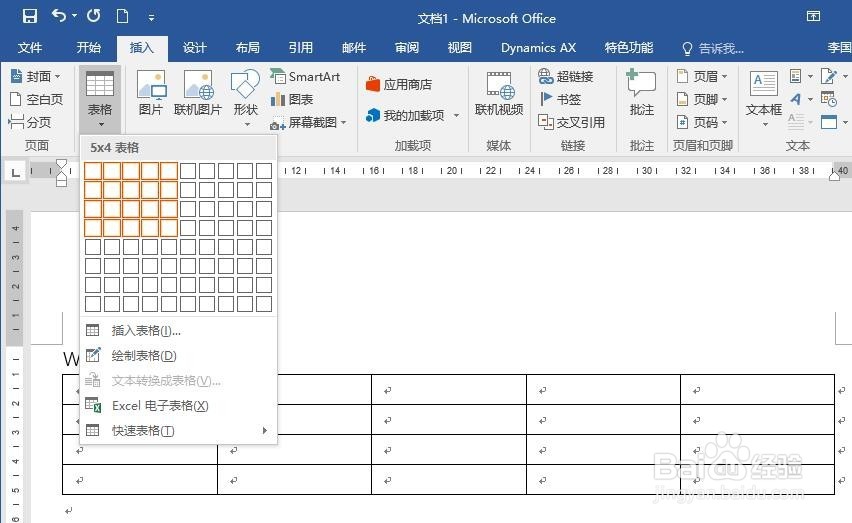Open the Dynamics AX tab
Image resolution: width=852 pixels, height=523 pixels.
click(x=538, y=48)
